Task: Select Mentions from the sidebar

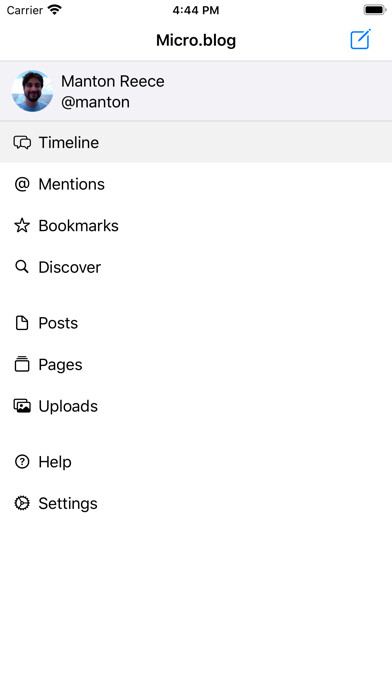Action: click(196, 184)
